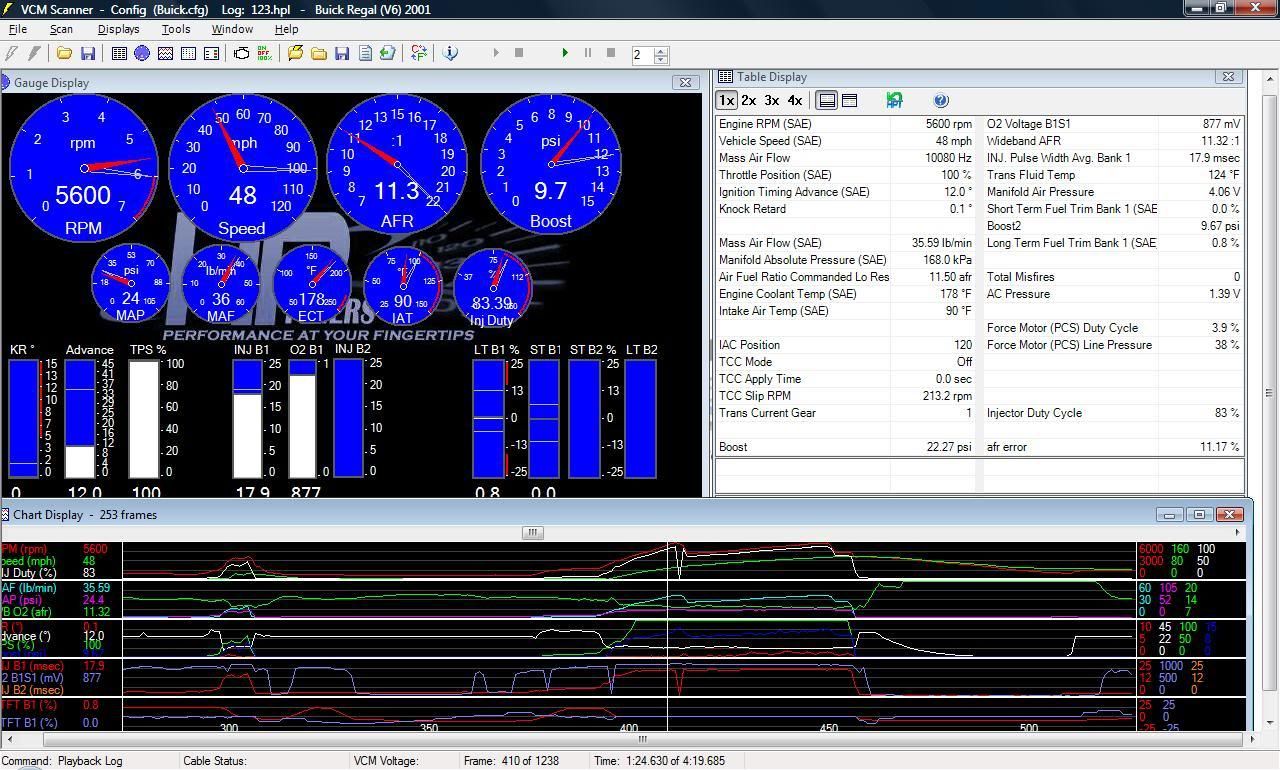Click the playback speed input field
The width and height of the screenshot is (1280, 770).
(642, 55)
